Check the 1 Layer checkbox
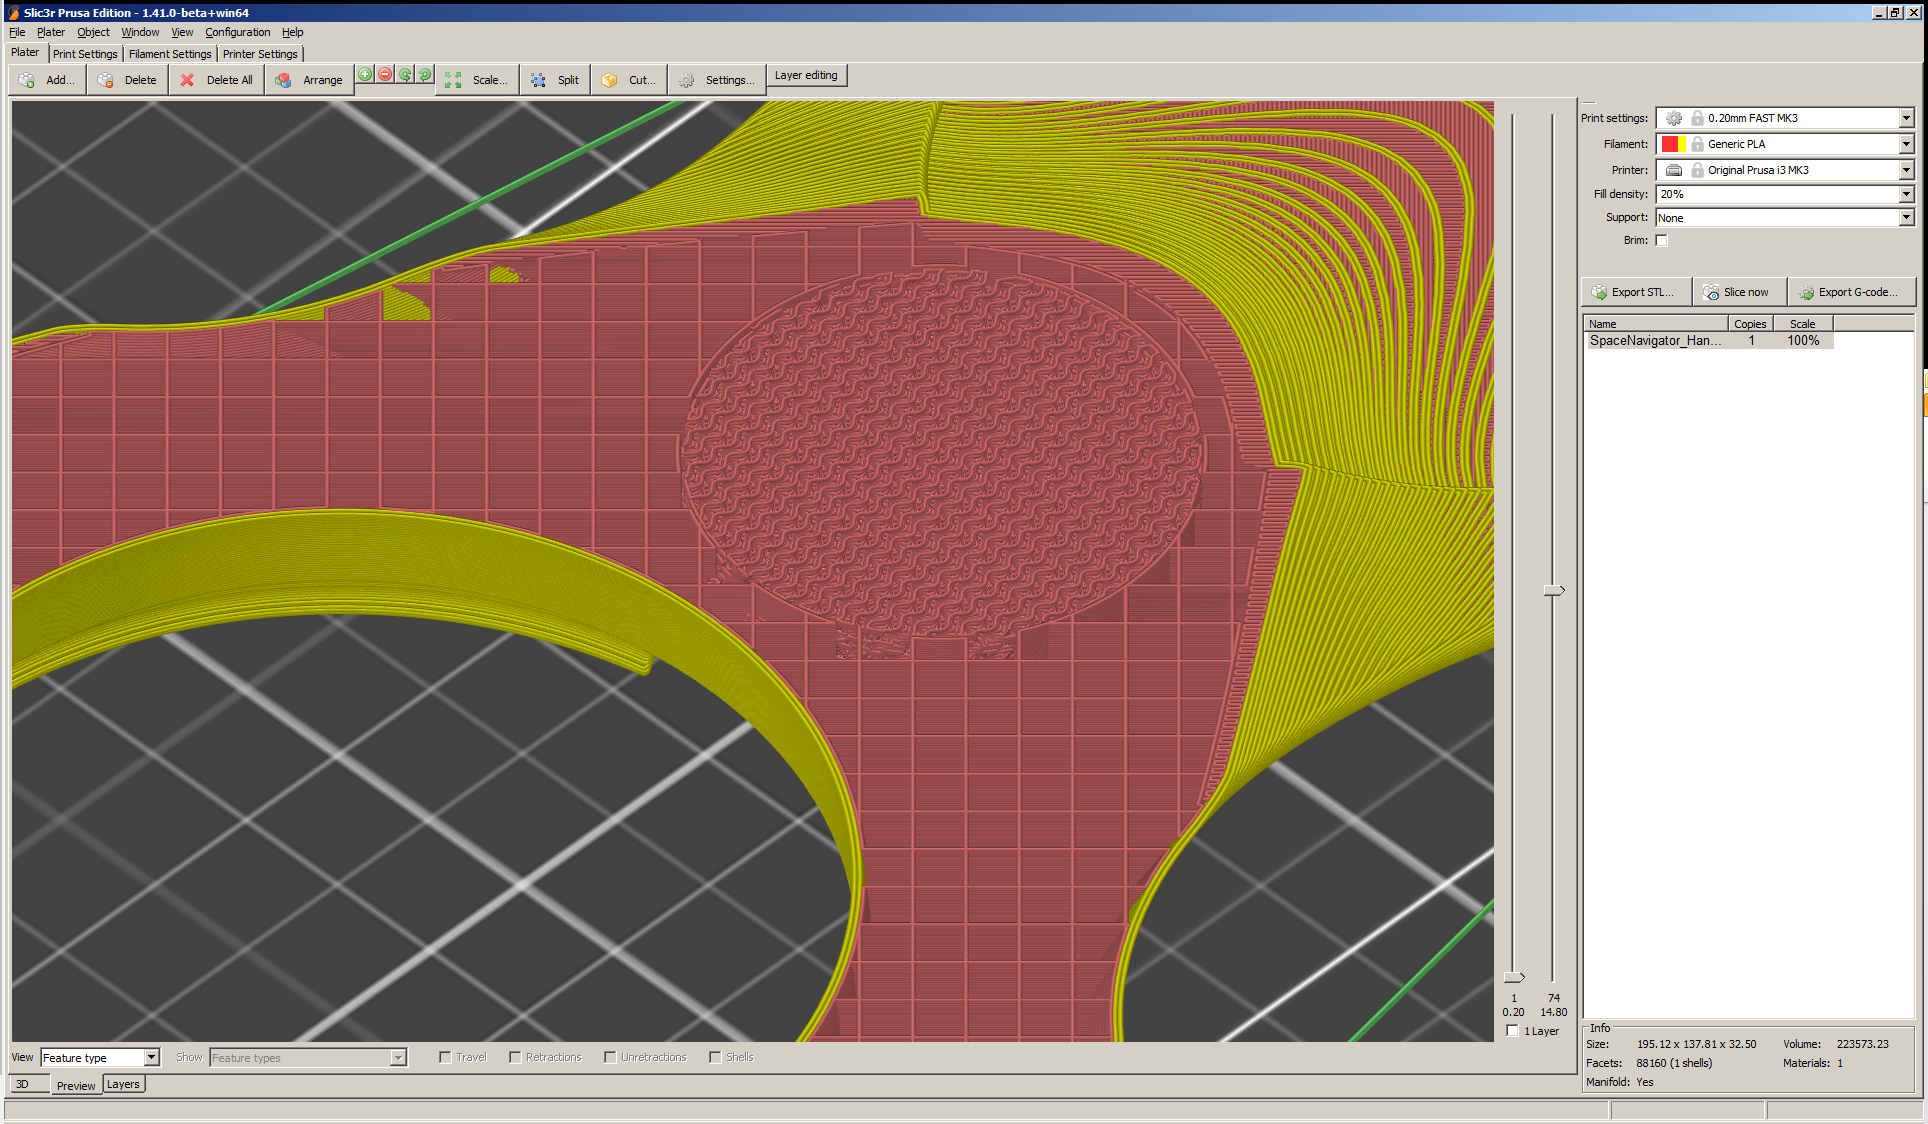Image resolution: width=1928 pixels, height=1124 pixels. (1512, 1031)
